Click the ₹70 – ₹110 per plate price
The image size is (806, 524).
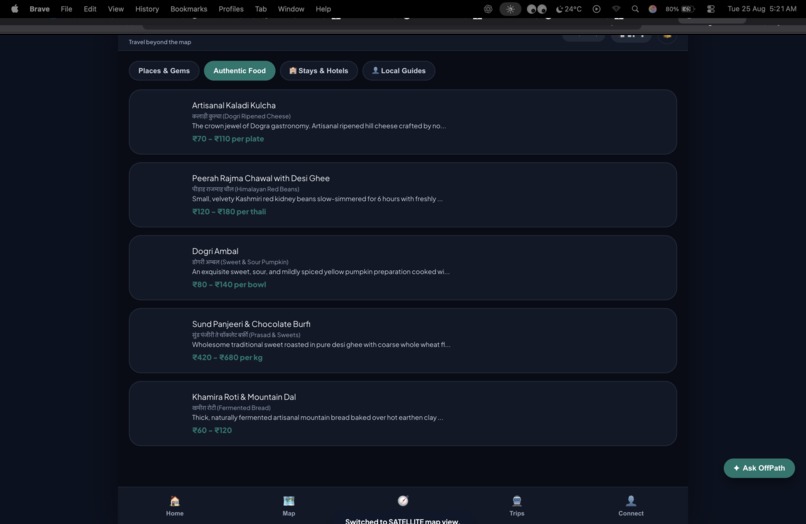[228, 139]
